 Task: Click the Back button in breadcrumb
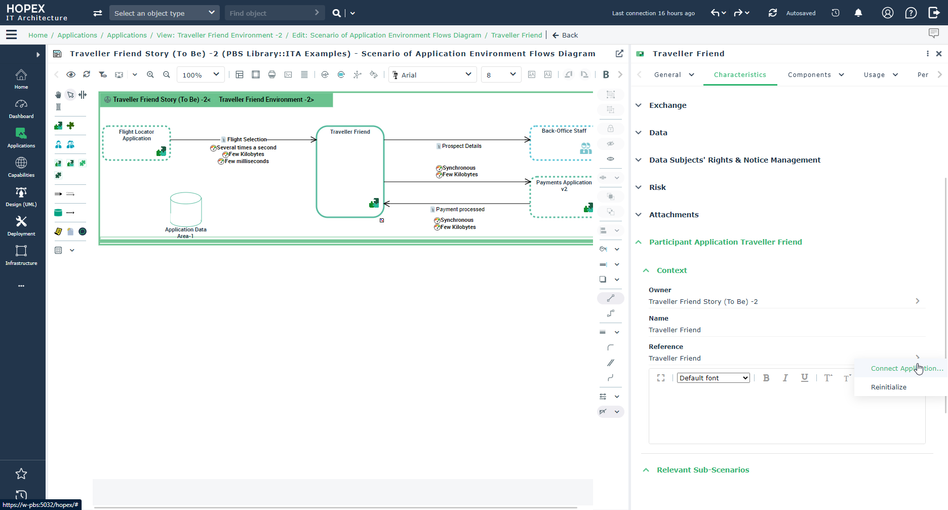pos(565,35)
